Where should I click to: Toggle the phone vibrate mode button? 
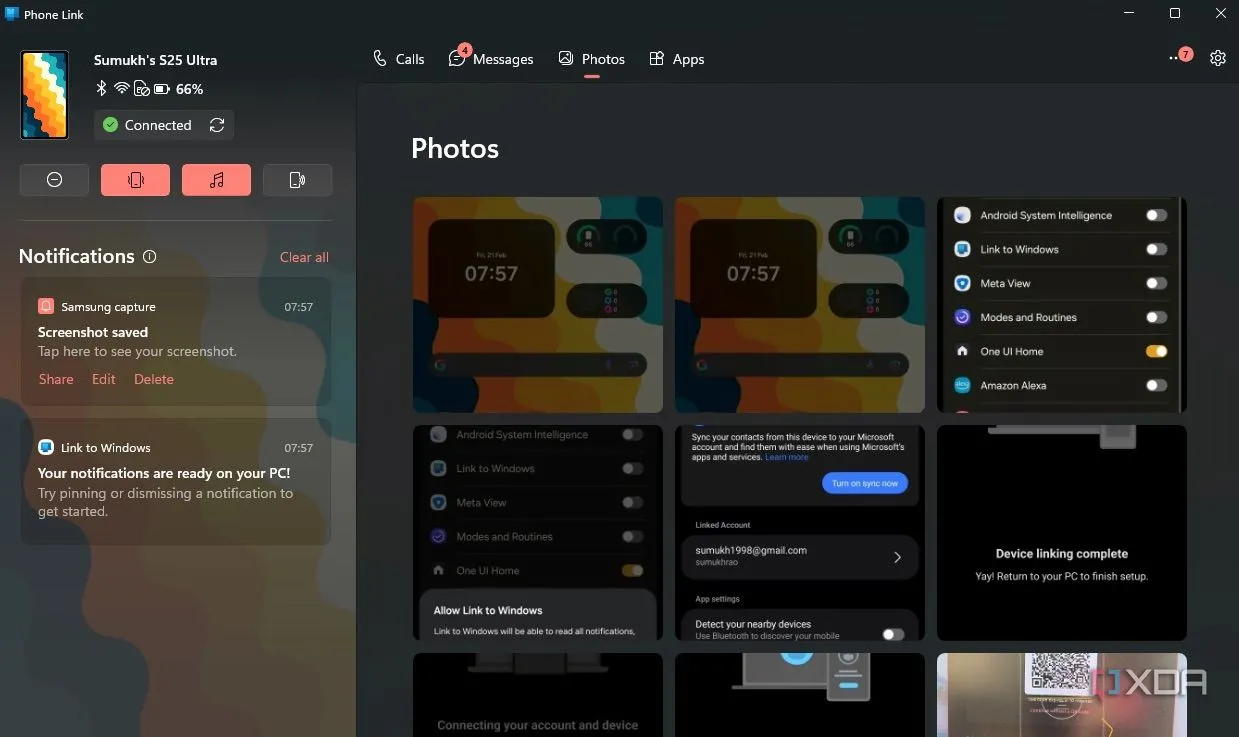tap(135, 180)
